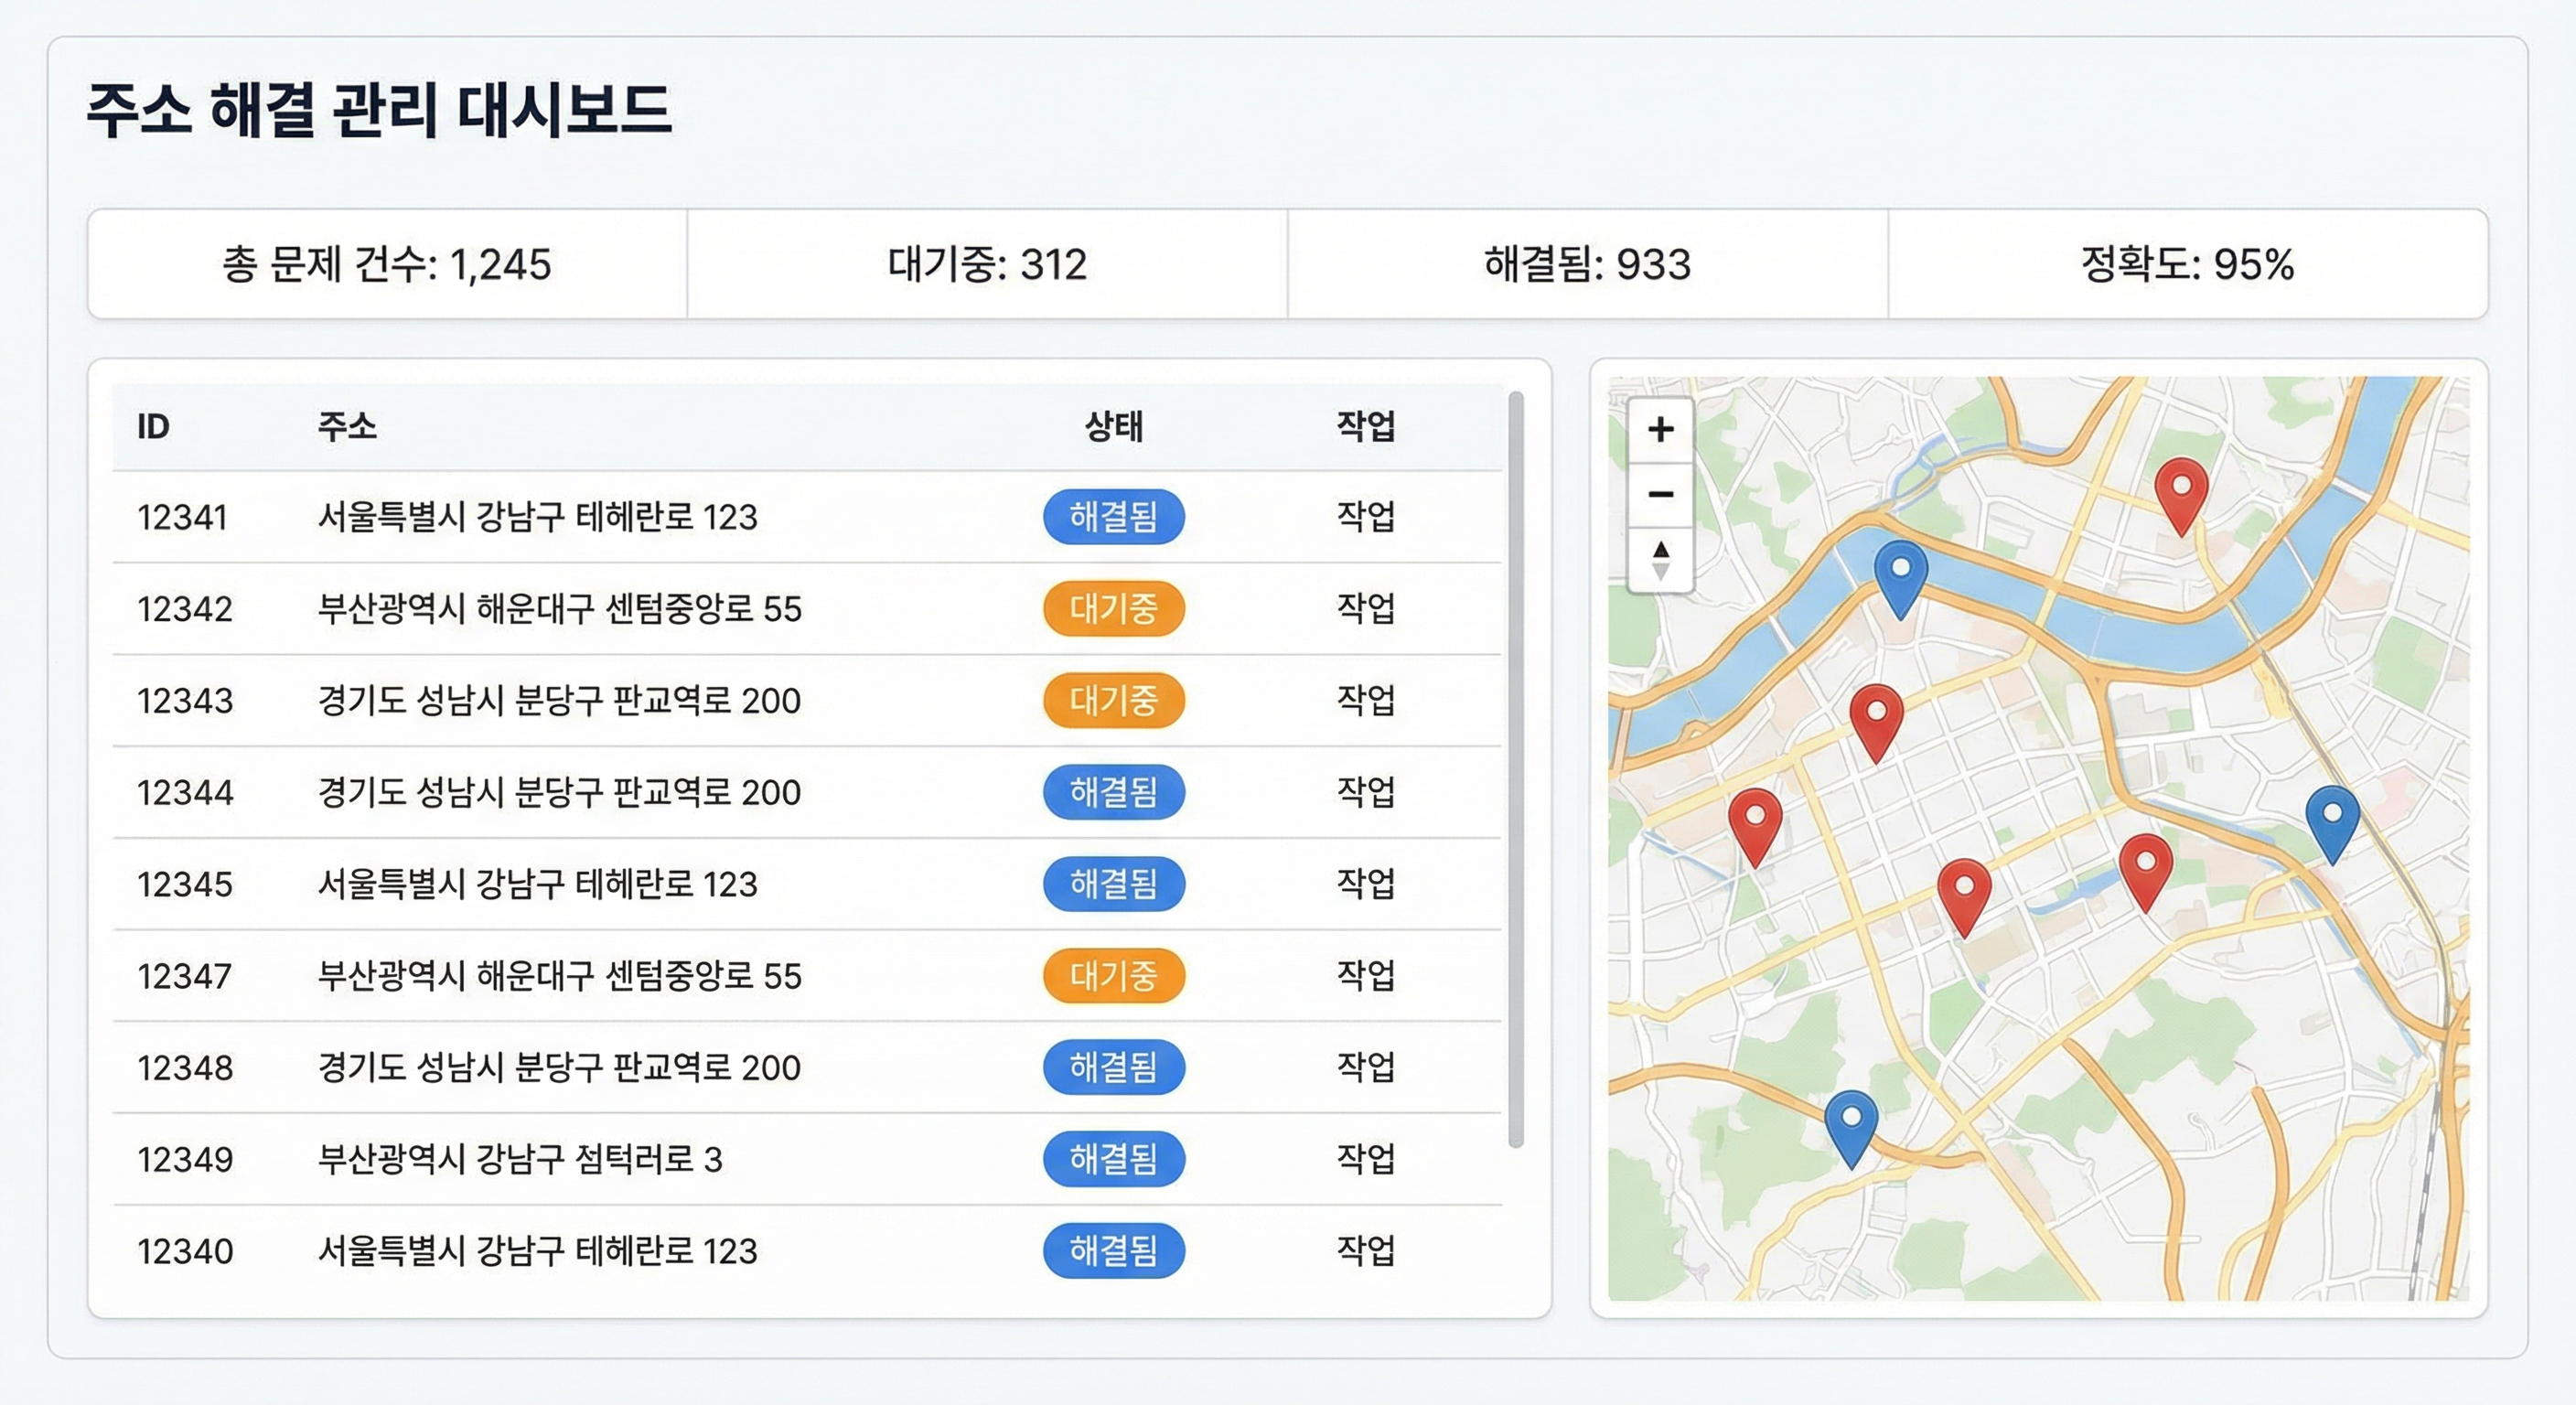Click 작업 link for row 12347
The width and height of the screenshot is (2576, 1405).
click(1365, 975)
